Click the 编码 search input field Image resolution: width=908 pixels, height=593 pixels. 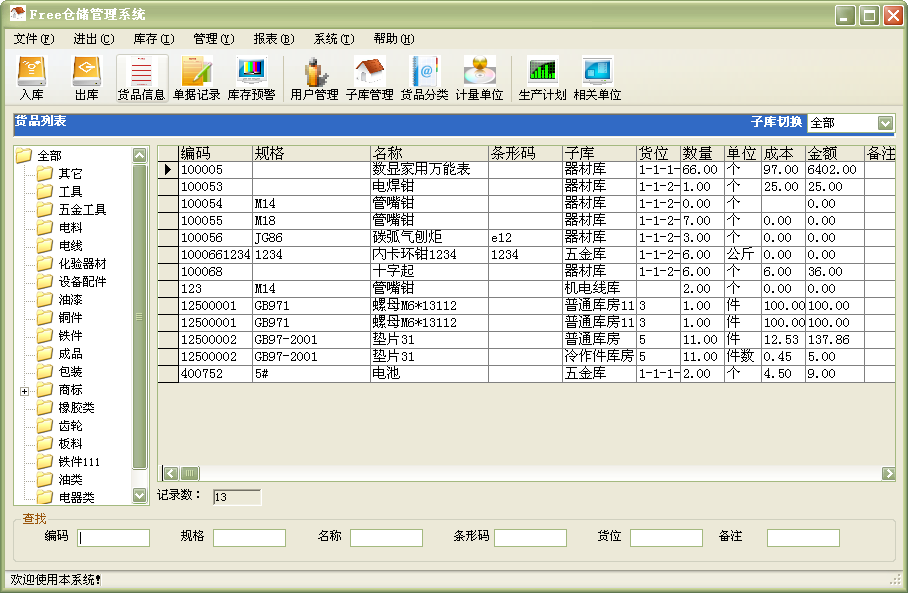(x=114, y=538)
